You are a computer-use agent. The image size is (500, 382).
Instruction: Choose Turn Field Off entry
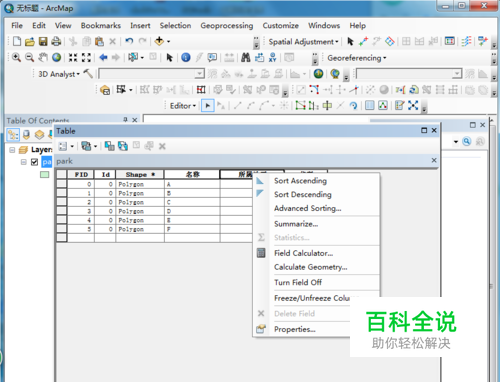pyautogui.click(x=298, y=282)
